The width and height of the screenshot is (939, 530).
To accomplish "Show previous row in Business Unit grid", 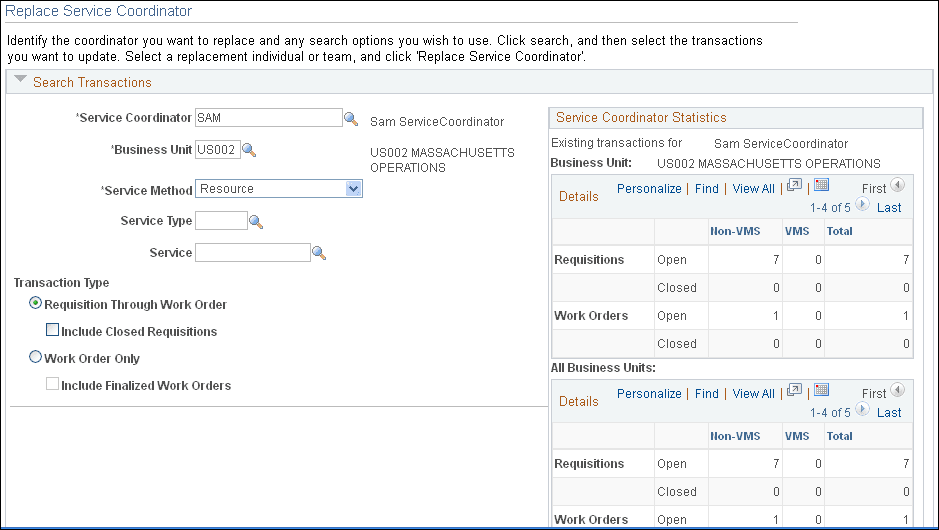I will (897, 185).
